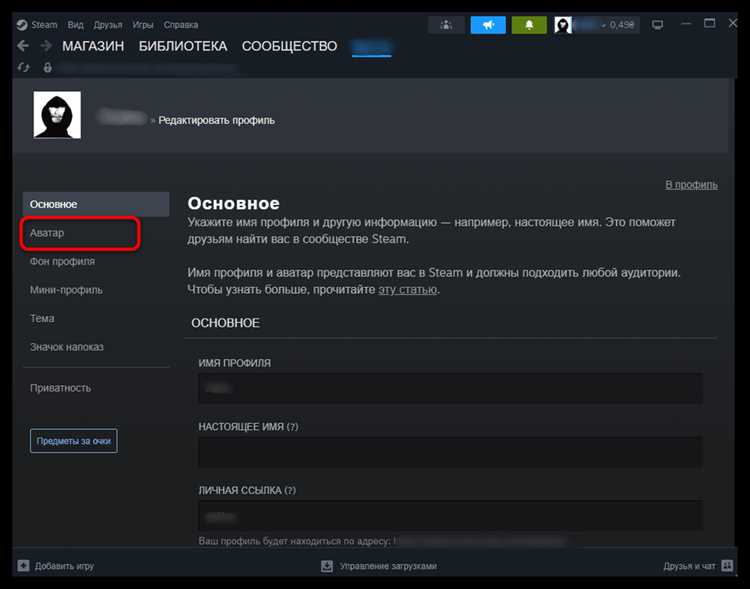Click downloads icon beside Управление загрузками
Screen dimensions: 750x589
327,566
